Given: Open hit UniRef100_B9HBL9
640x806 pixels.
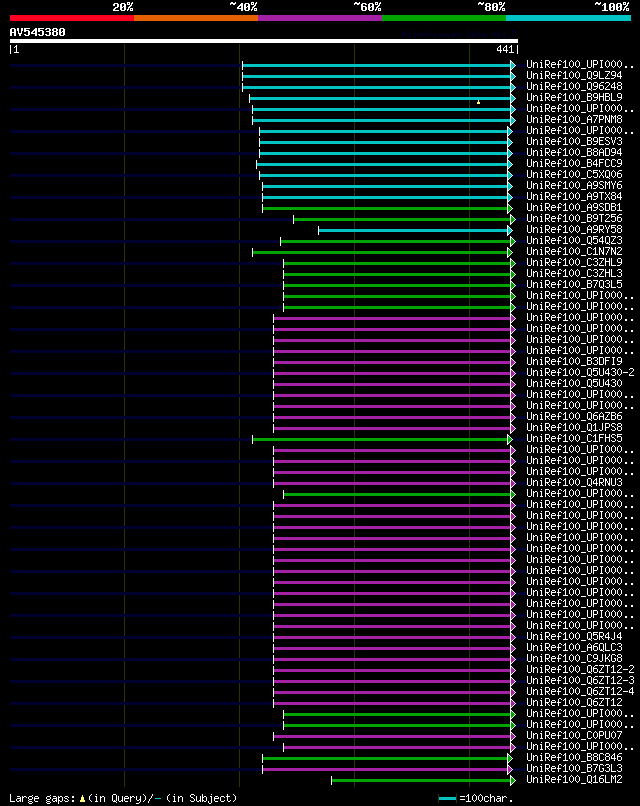Looking at the screenshot, I should click(x=574, y=97).
